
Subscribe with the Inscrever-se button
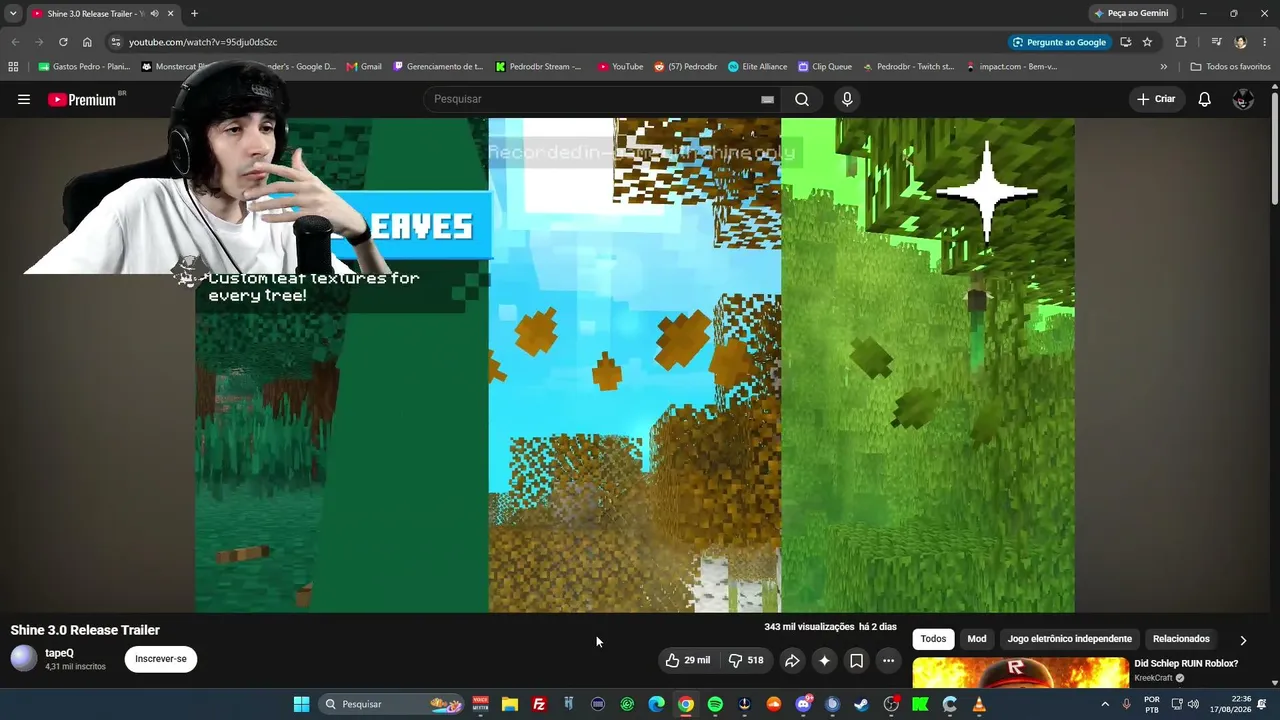tap(161, 659)
